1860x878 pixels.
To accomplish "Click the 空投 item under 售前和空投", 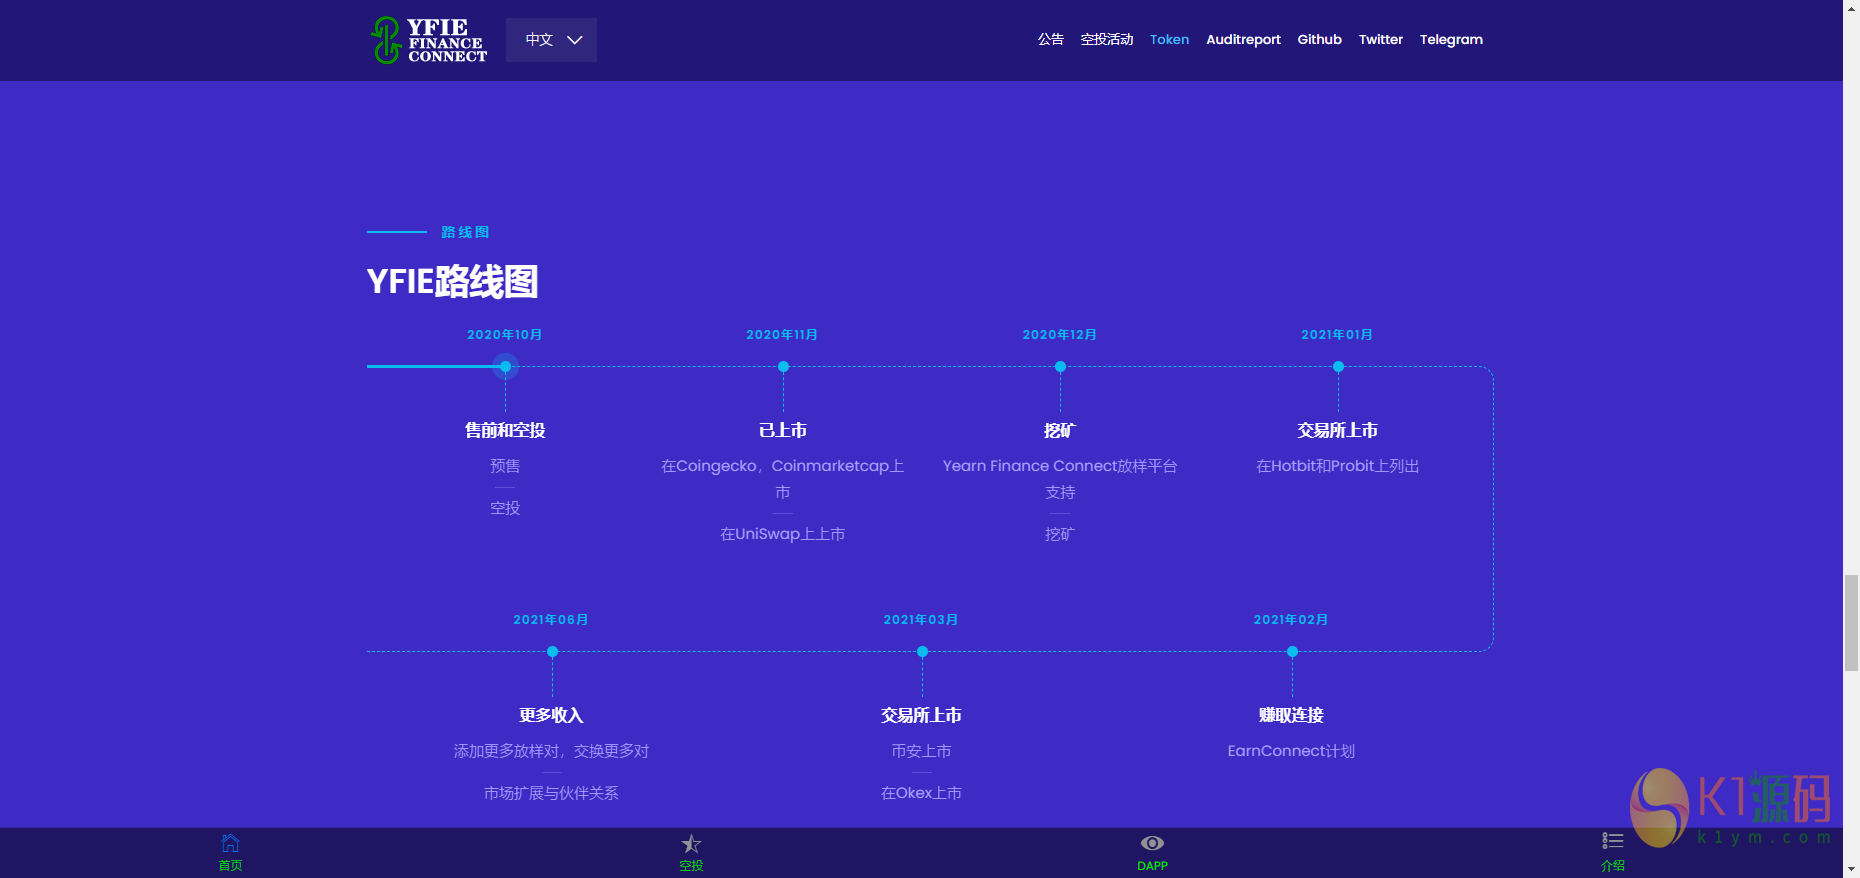I will pyautogui.click(x=505, y=508).
